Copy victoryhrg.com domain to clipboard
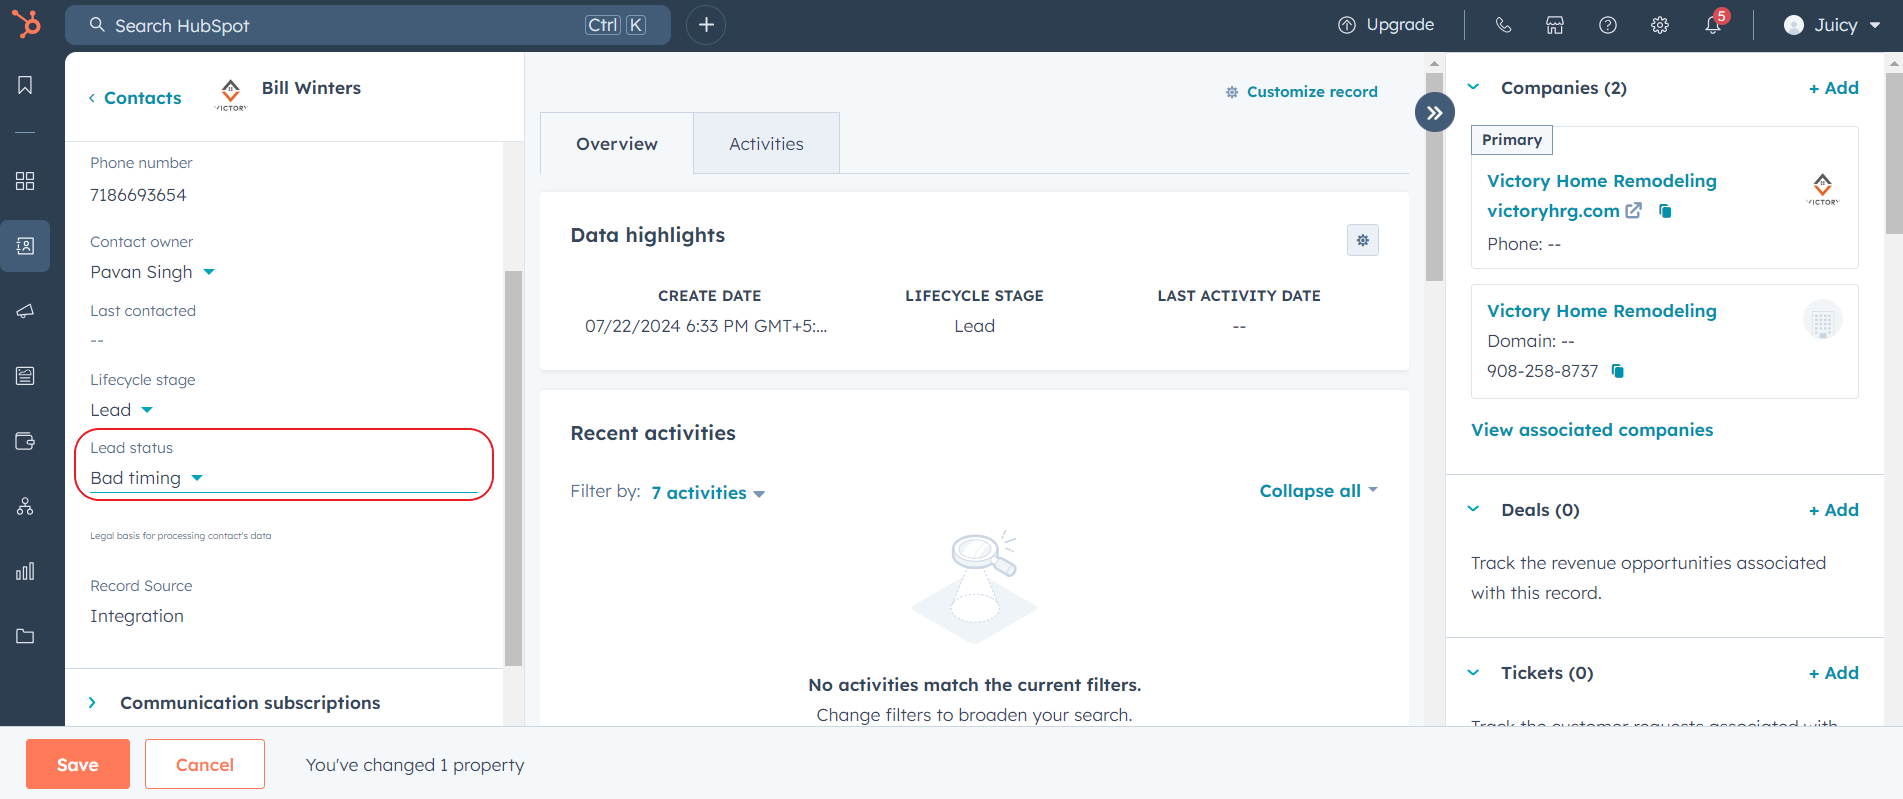The height and width of the screenshot is (799, 1903). tap(1665, 211)
